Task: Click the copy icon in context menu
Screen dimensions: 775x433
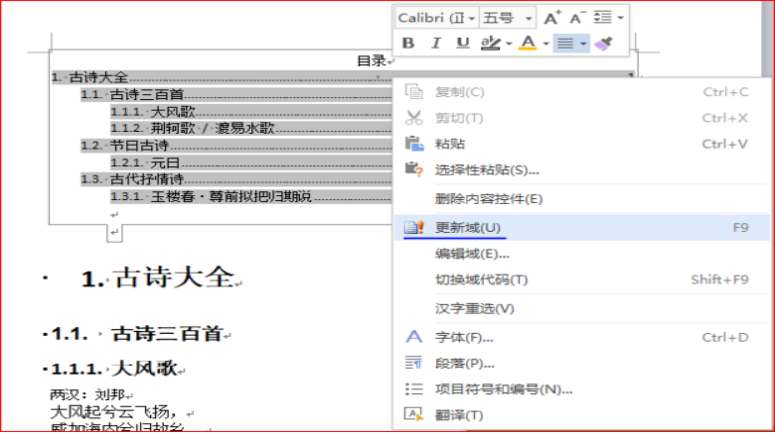Action: [x=414, y=92]
